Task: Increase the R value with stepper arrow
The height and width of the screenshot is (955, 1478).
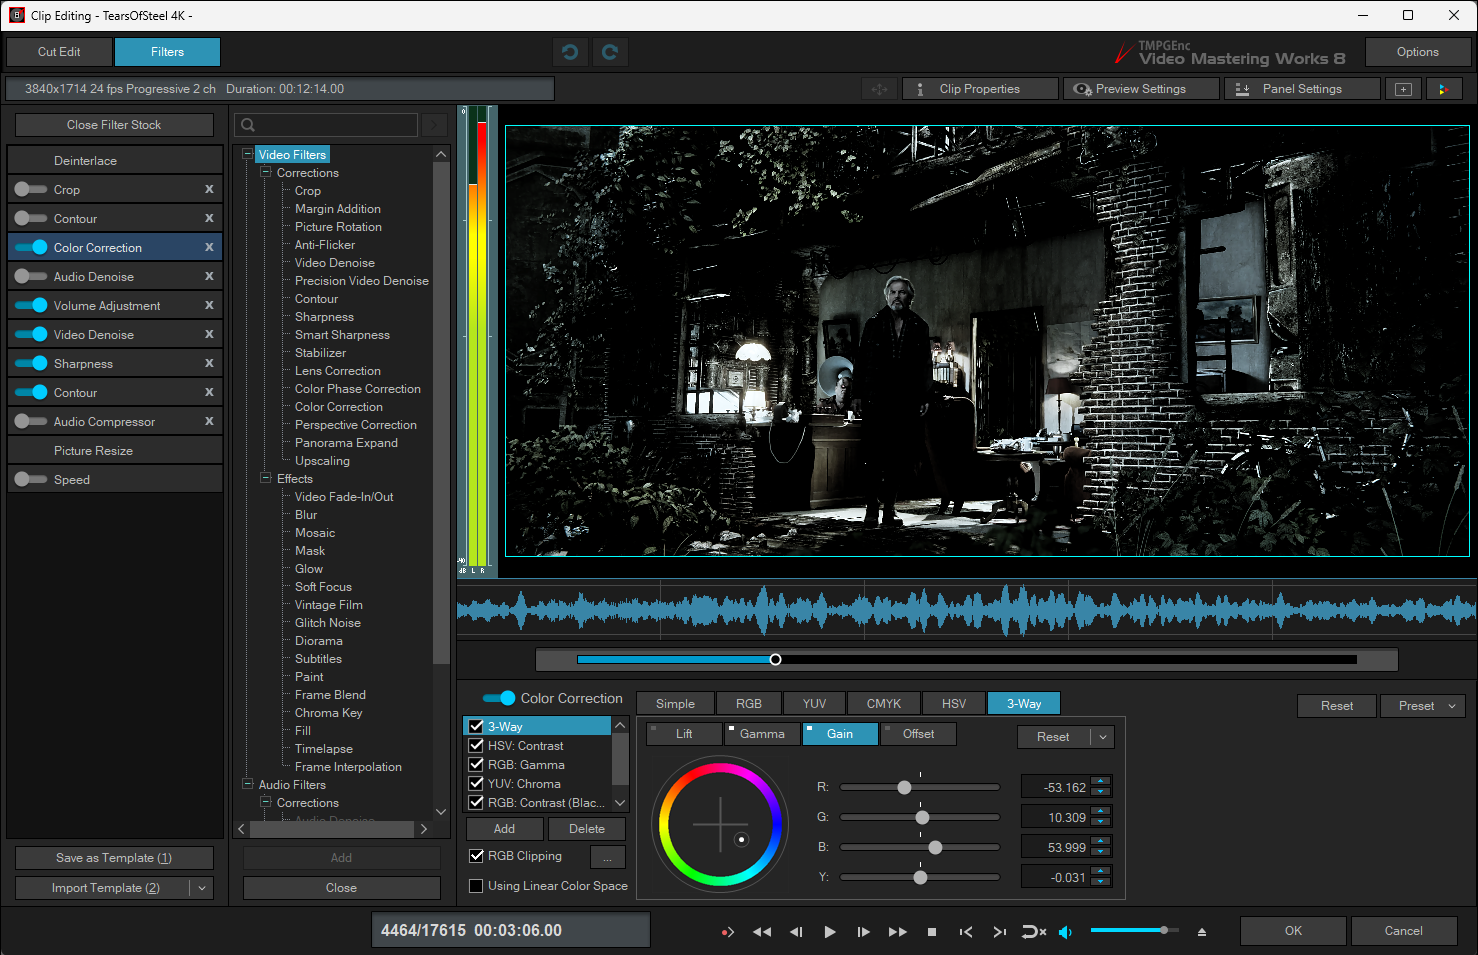Action: tap(1101, 782)
